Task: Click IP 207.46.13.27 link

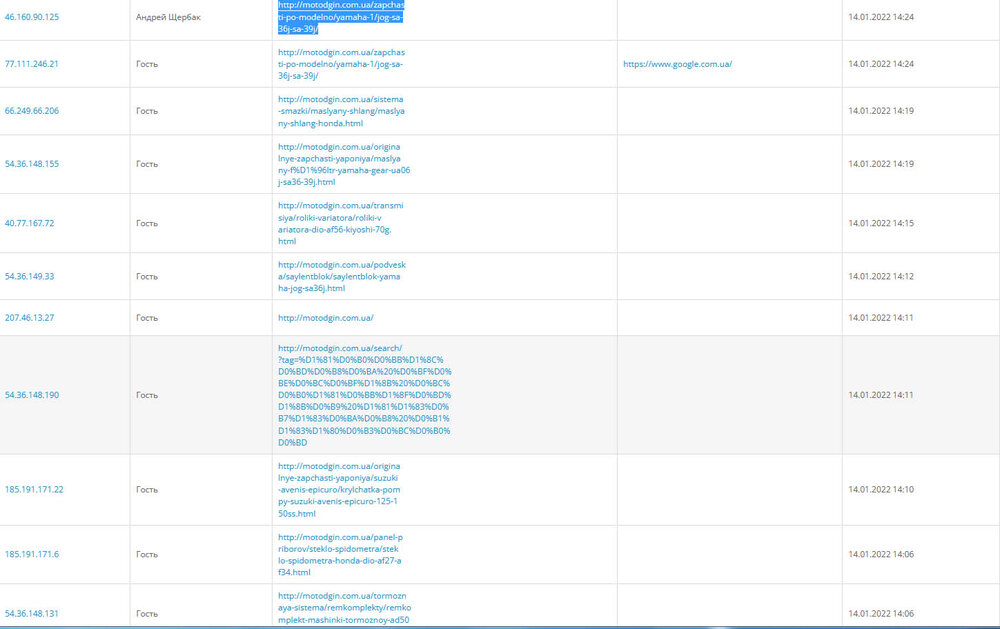Action: pyautogui.click(x=30, y=318)
